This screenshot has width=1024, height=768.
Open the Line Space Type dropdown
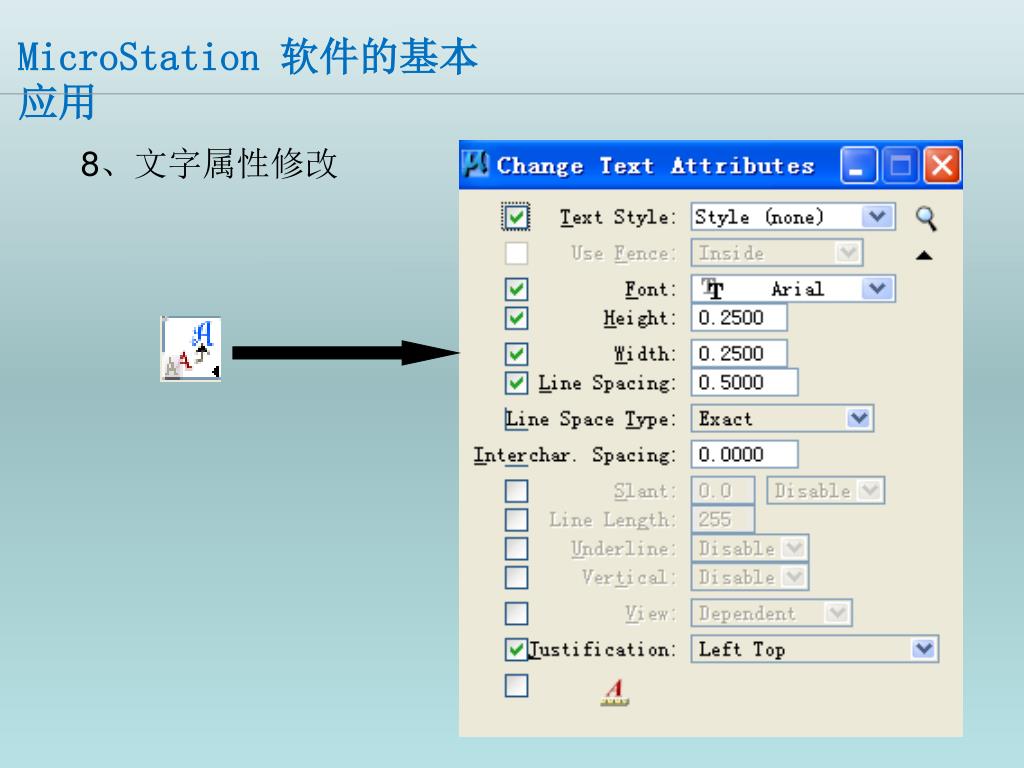coord(782,419)
